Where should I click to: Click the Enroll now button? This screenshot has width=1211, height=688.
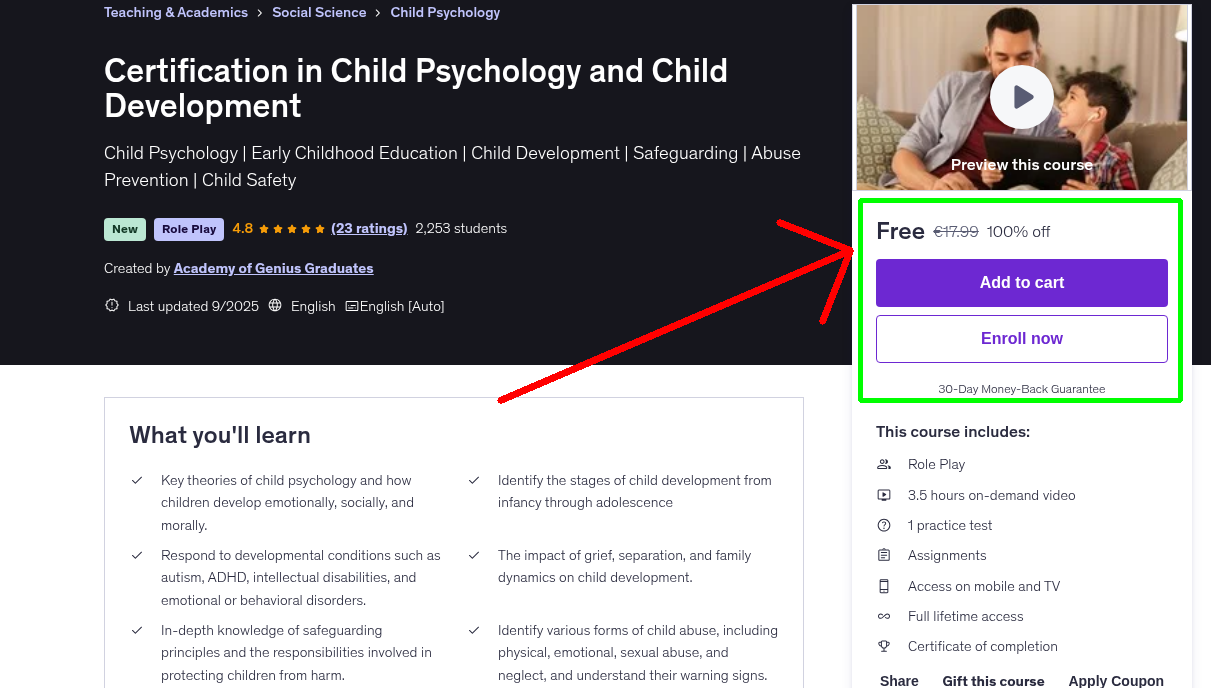coord(1021,338)
